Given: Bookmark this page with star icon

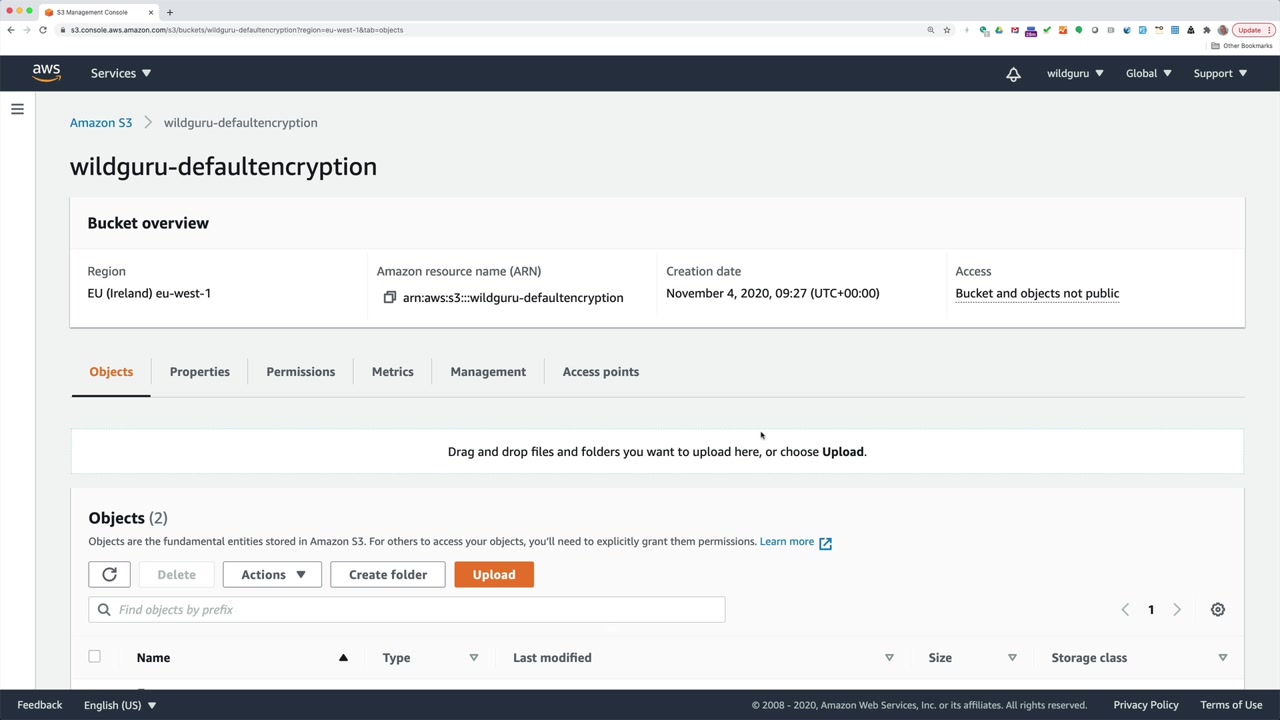Looking at the screenshot, I should (x=947, y=30).
